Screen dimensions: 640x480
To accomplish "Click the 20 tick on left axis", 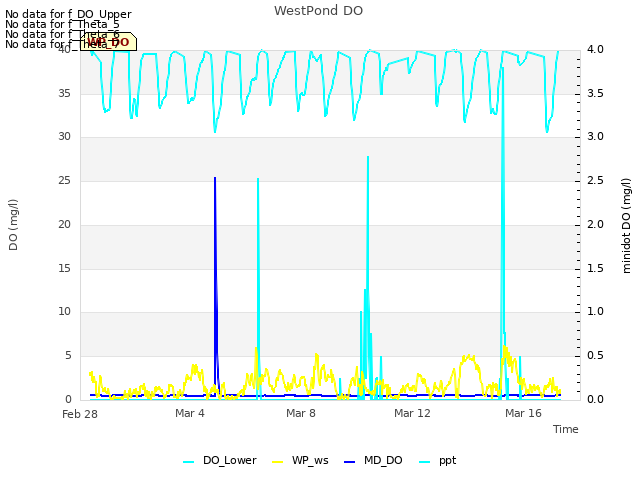I will coord(64,224).
